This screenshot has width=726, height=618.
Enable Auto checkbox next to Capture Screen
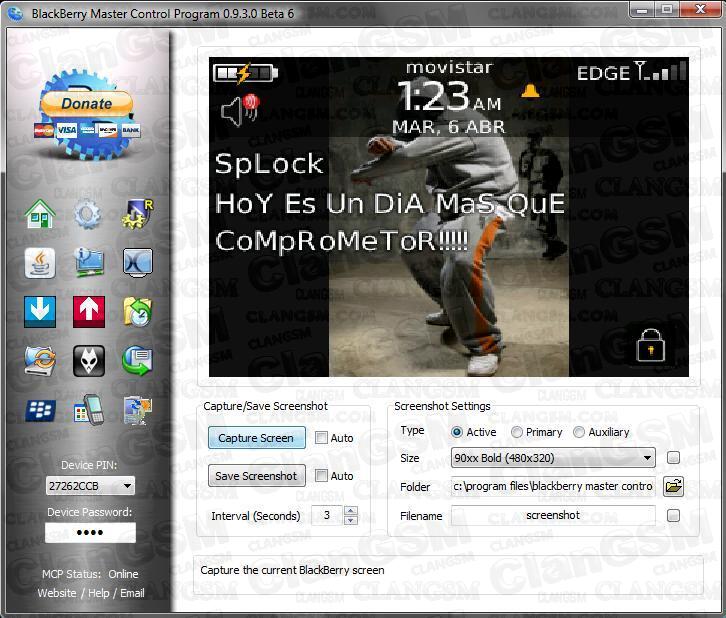click(x=321, y=437)
